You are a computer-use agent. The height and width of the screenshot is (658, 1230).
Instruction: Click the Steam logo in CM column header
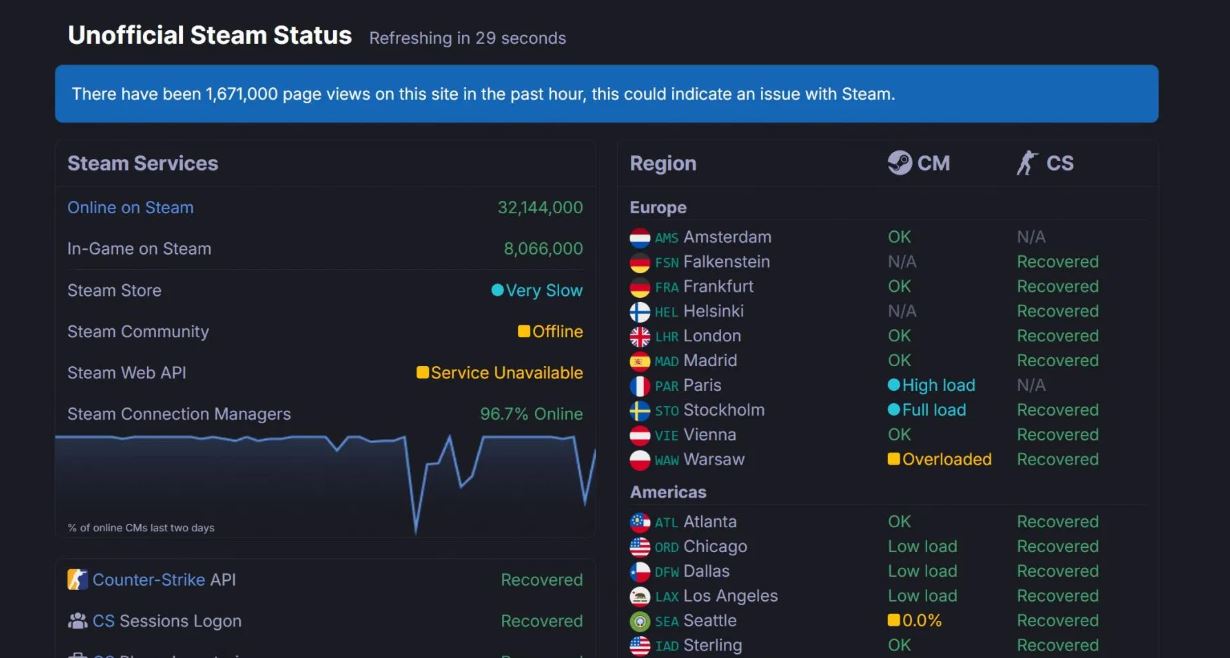(899, 163)
